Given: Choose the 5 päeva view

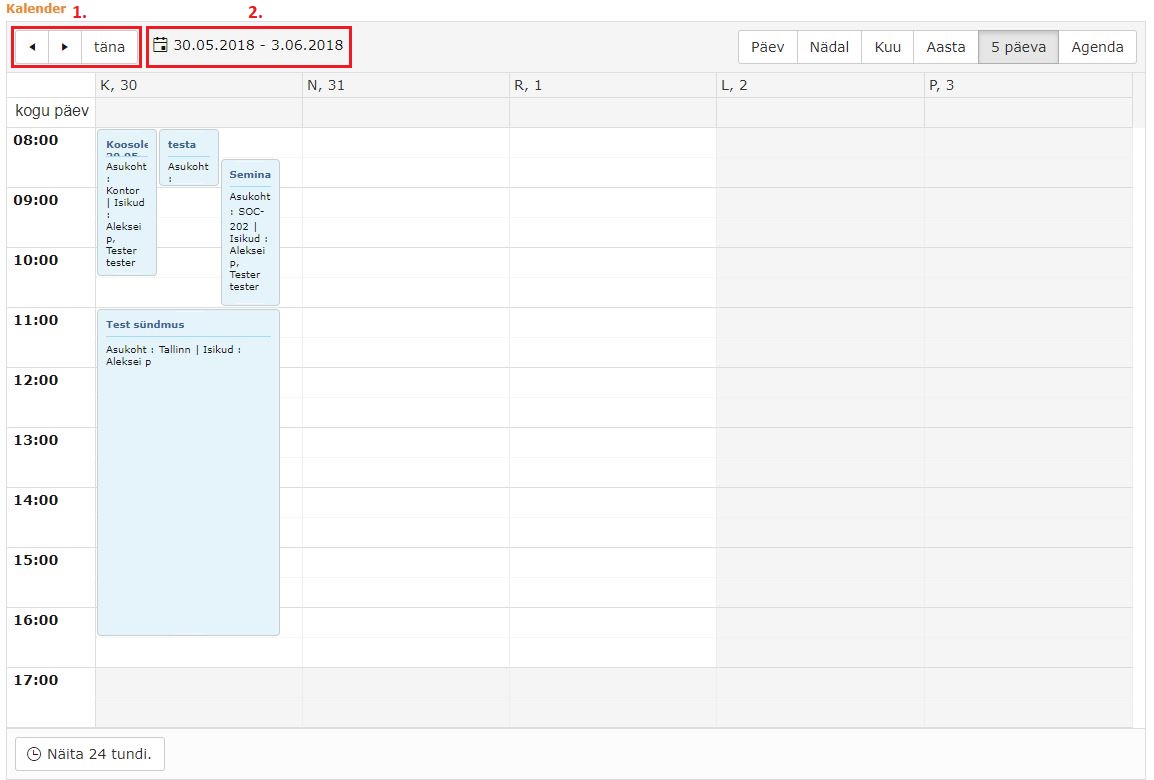Looking at the screenshot, I should coord(1018,47).
